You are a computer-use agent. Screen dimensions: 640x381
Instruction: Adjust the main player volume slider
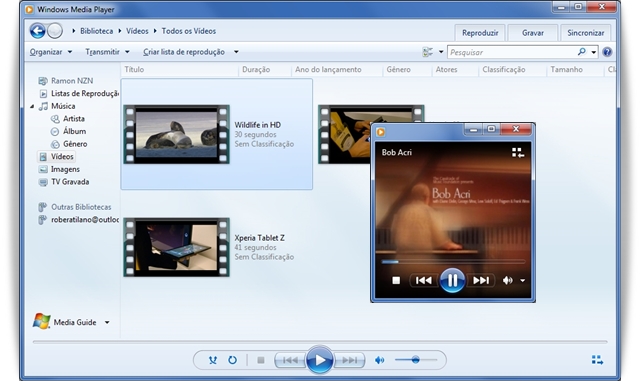pos(416,360)
